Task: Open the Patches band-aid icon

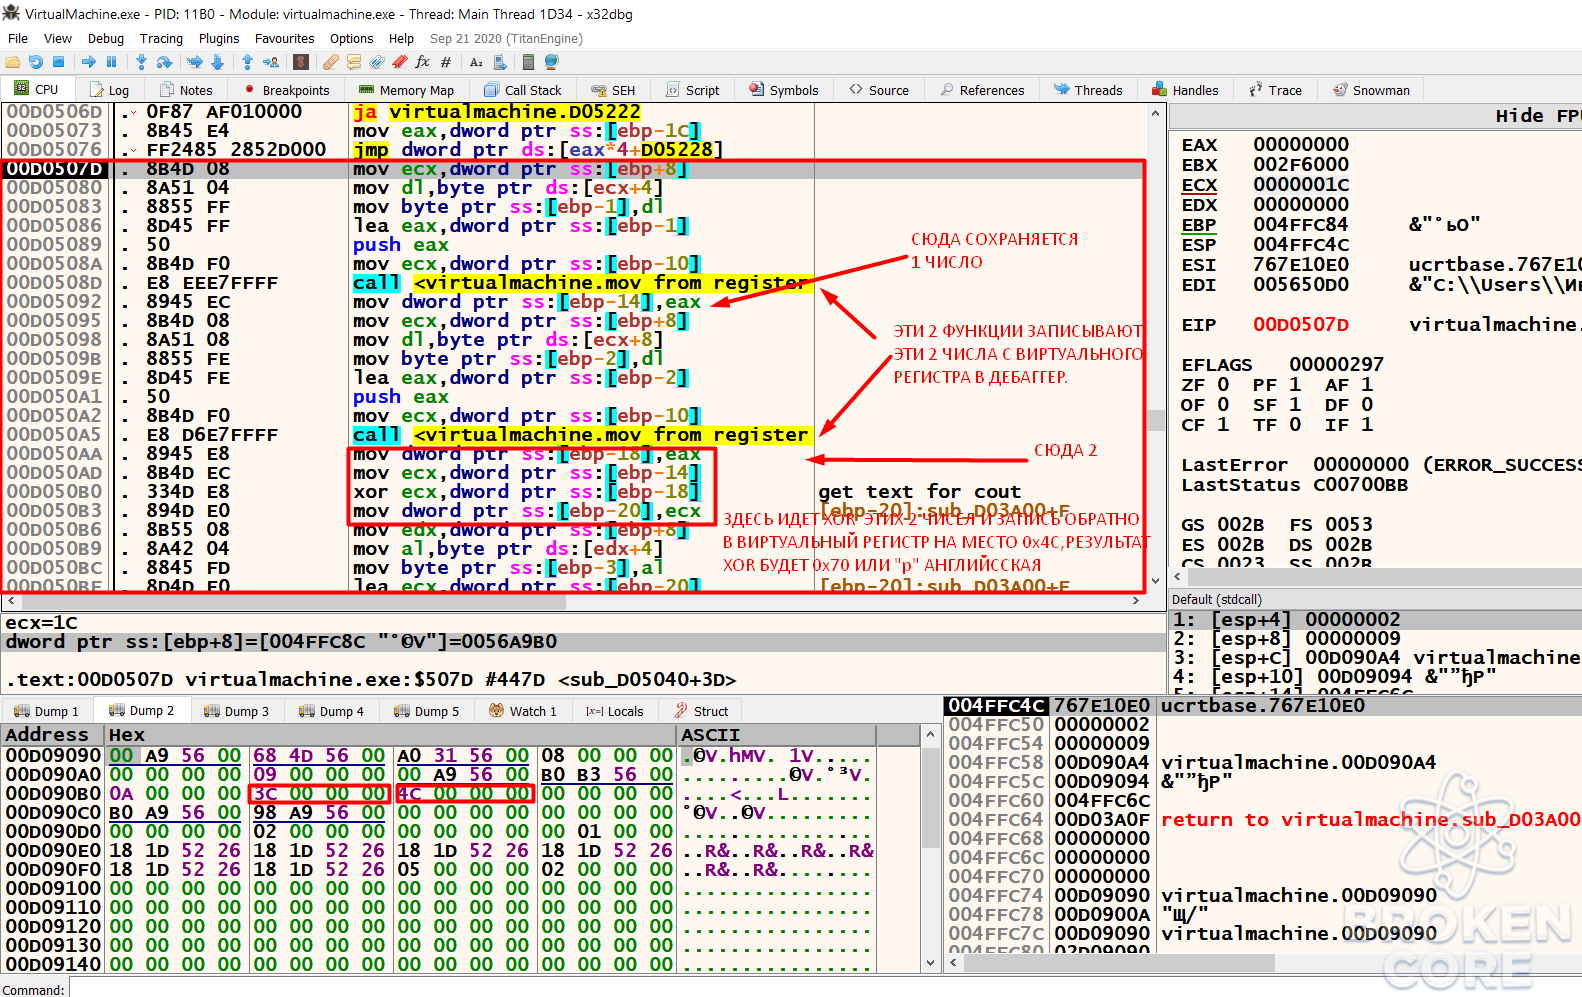Action: [330, 62]
